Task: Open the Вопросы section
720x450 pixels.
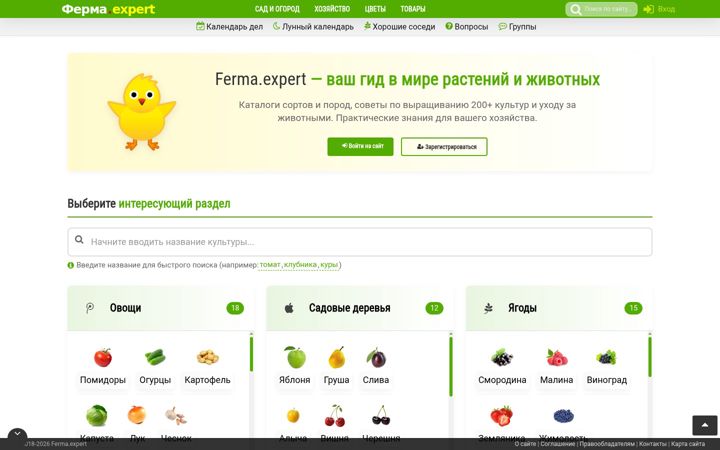Action: [467, 27]
